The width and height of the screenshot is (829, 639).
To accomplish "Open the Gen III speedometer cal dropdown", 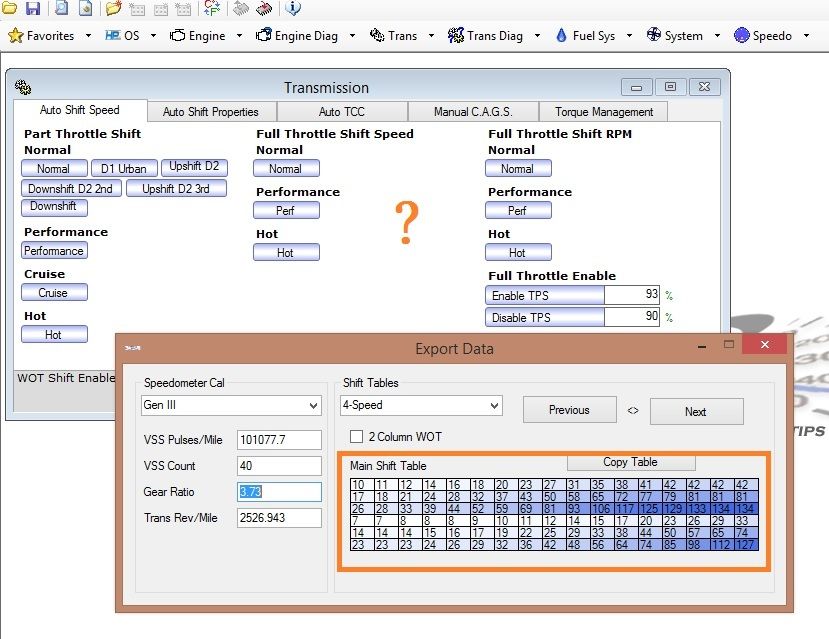I will coord(231,407).
